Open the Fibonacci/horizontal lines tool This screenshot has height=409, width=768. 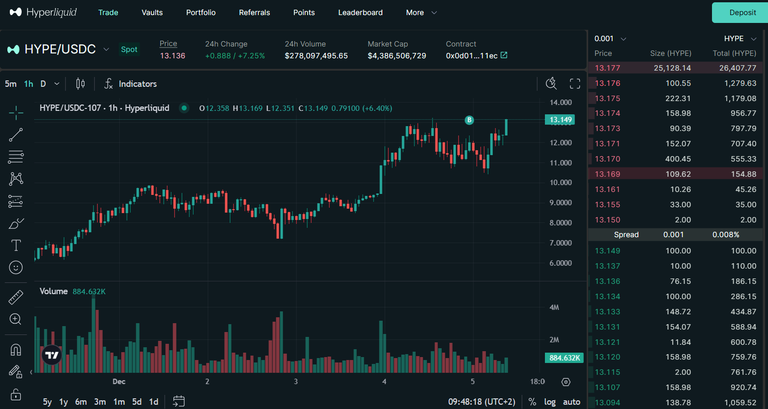click(16, 157)
